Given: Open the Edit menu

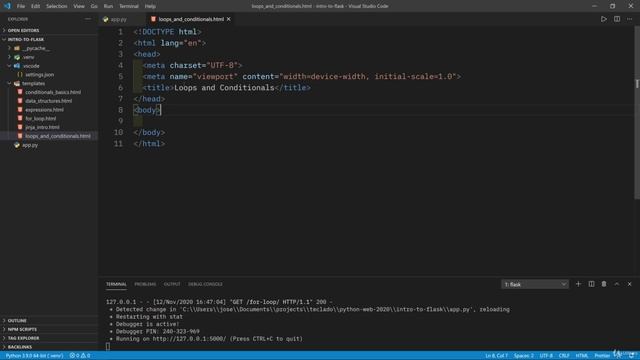Looking at the screenshot, I should (36, 6).
